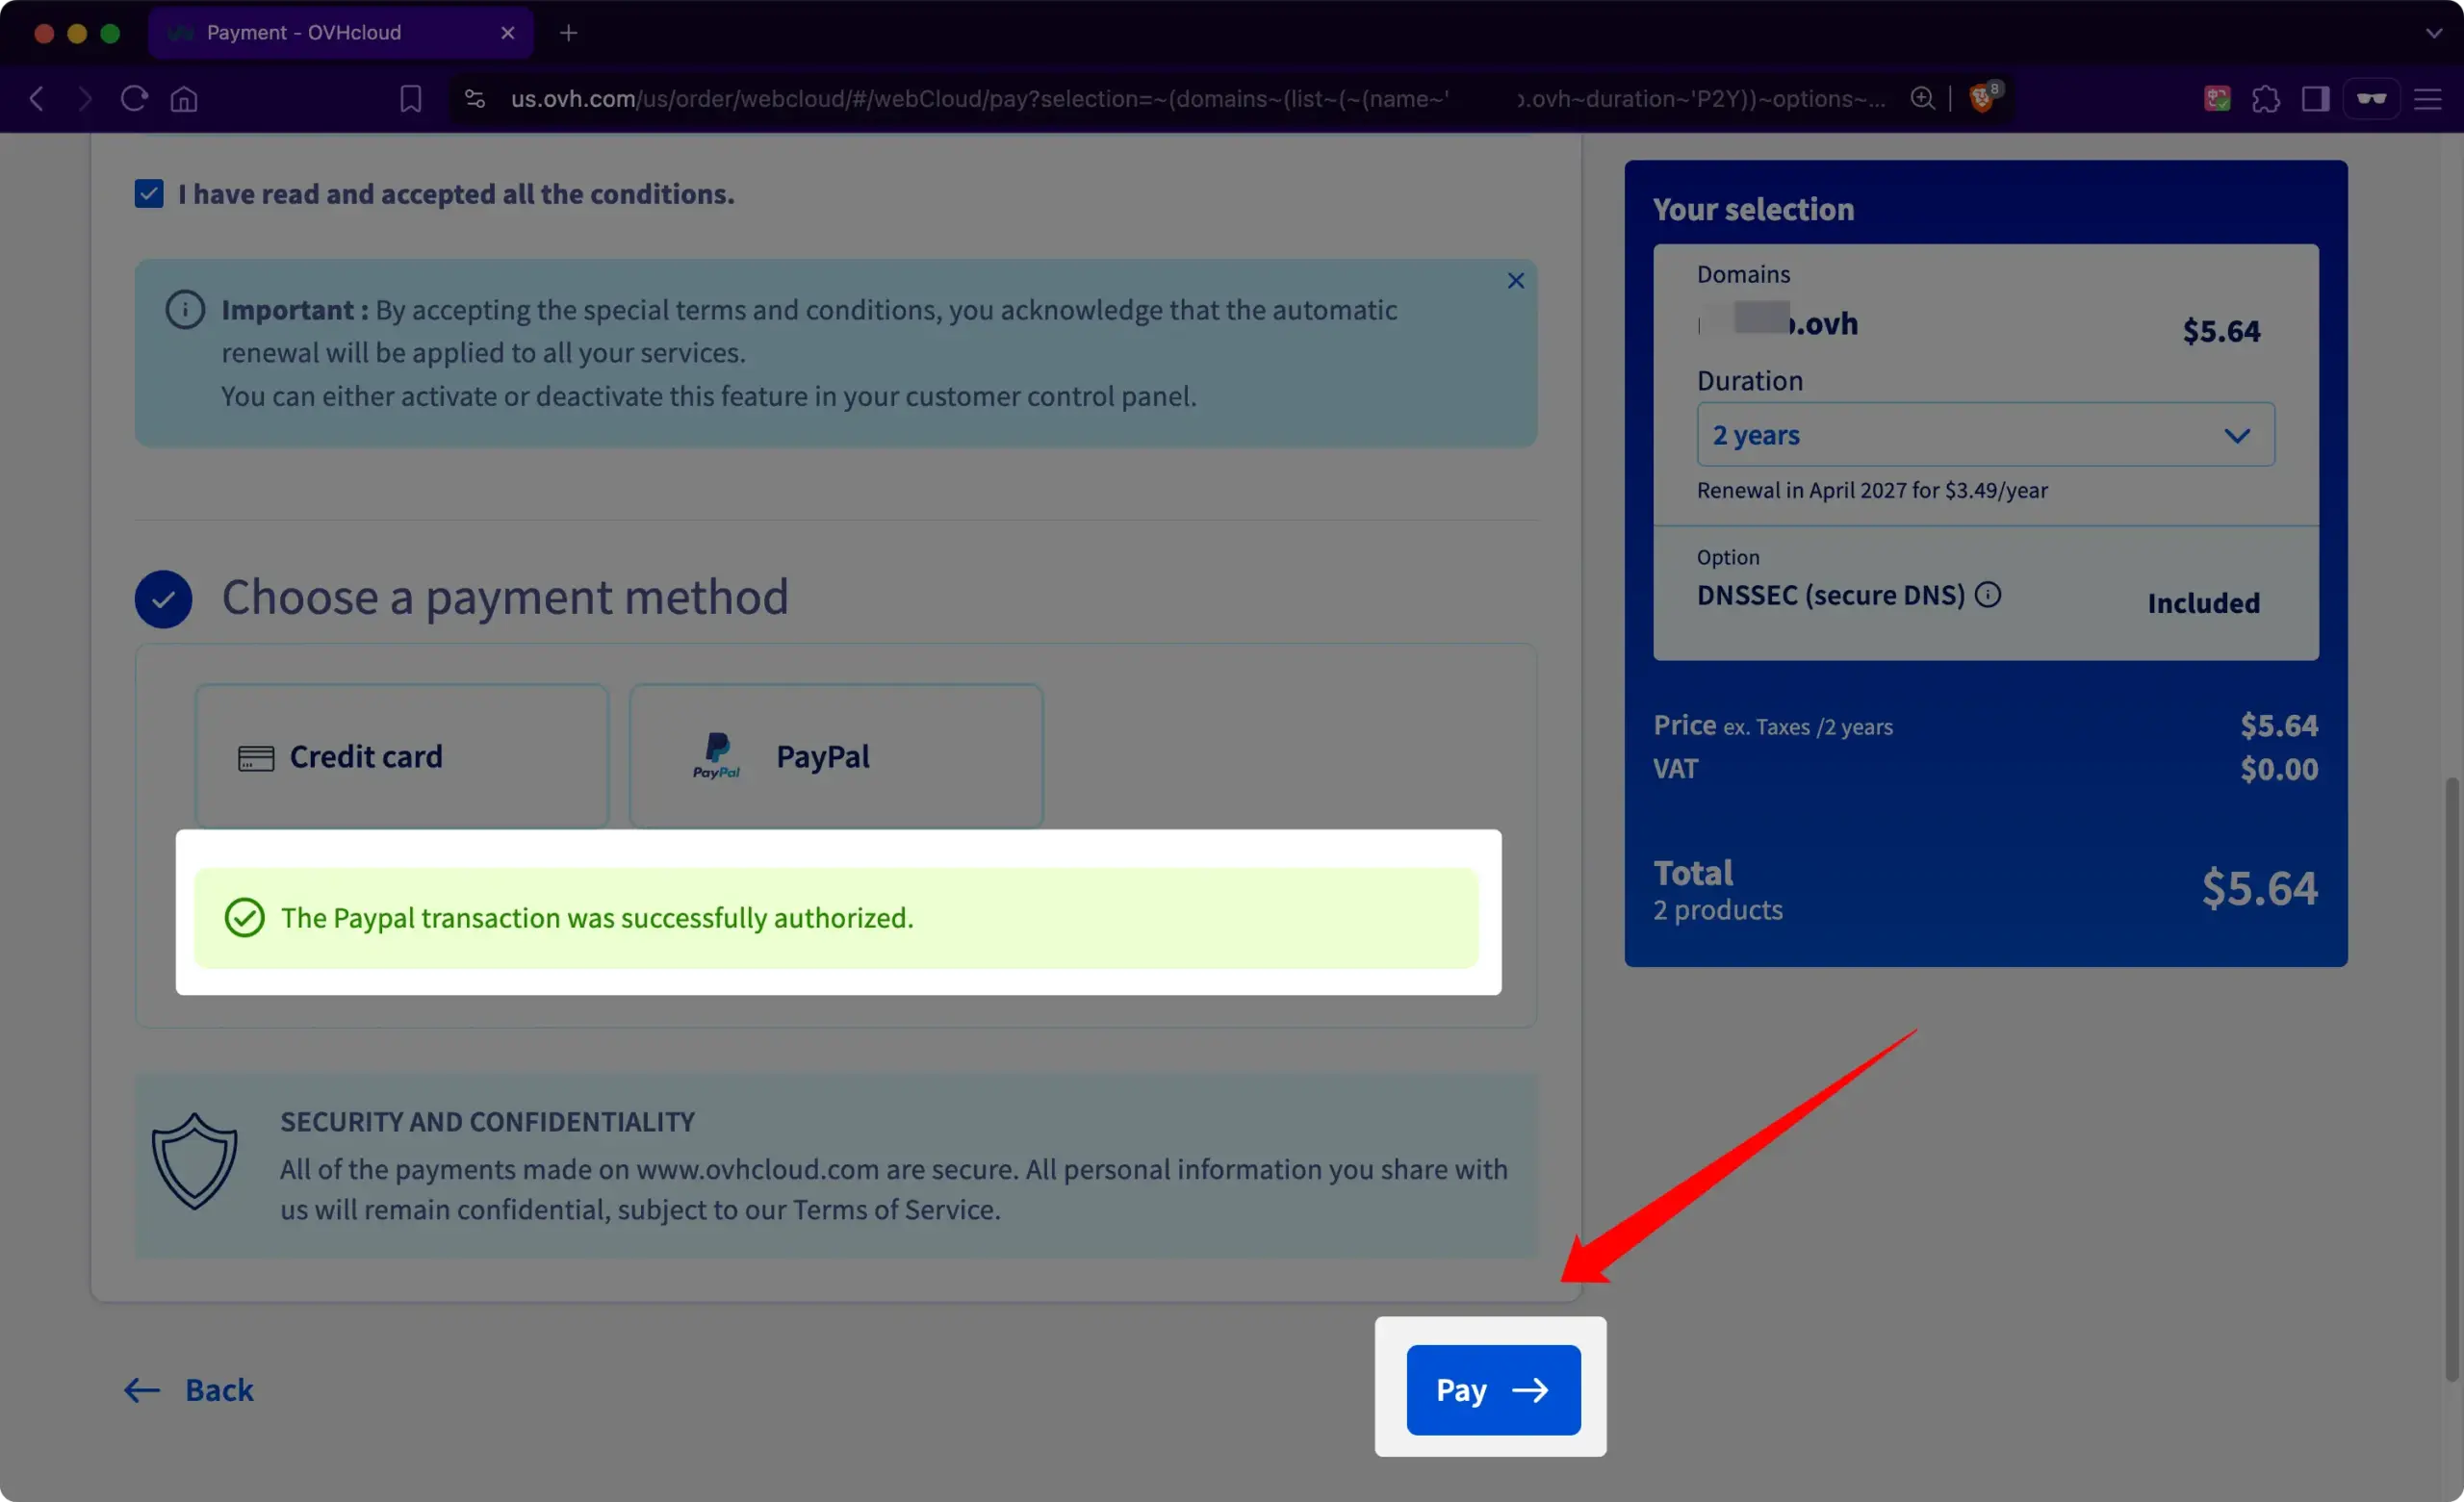Click the info icon in Important notice
This screenshot has width=2464, height=1502.
click(185, 309)
